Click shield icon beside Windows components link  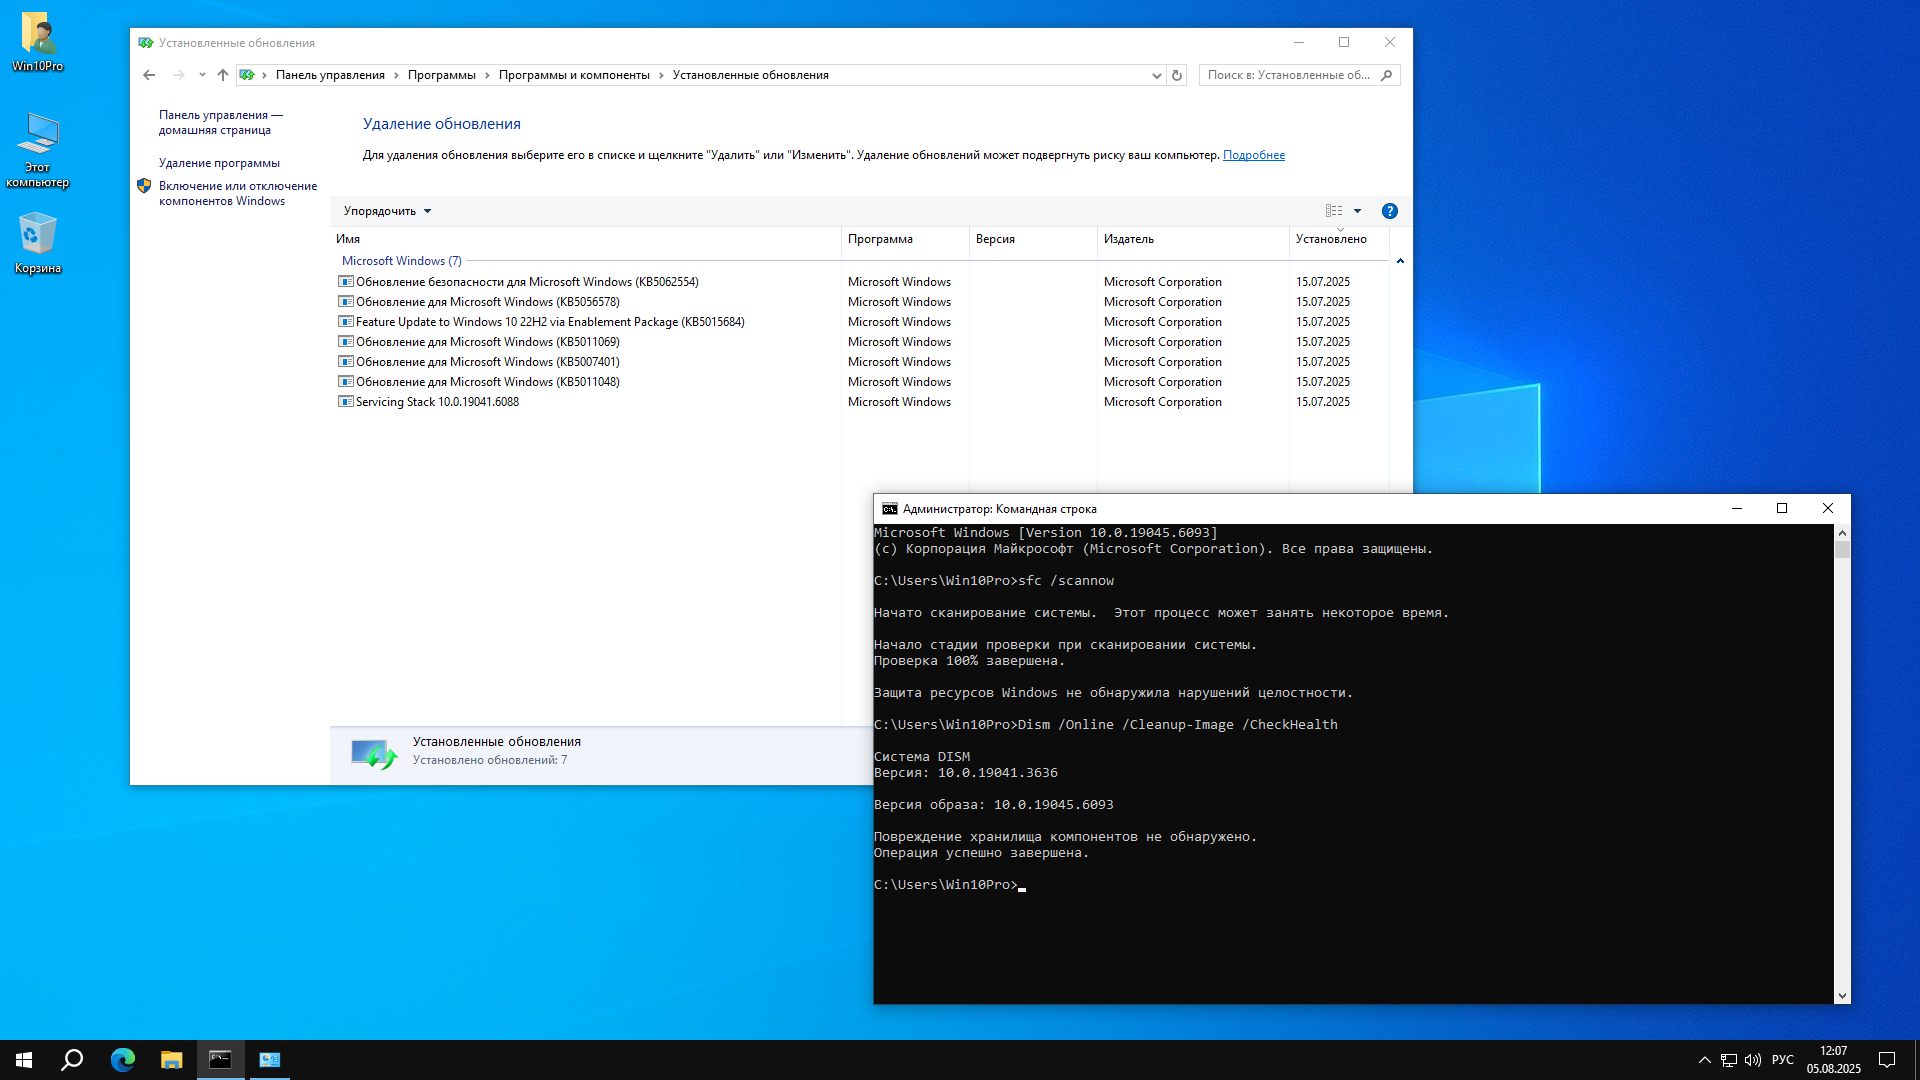pos(144,186)
